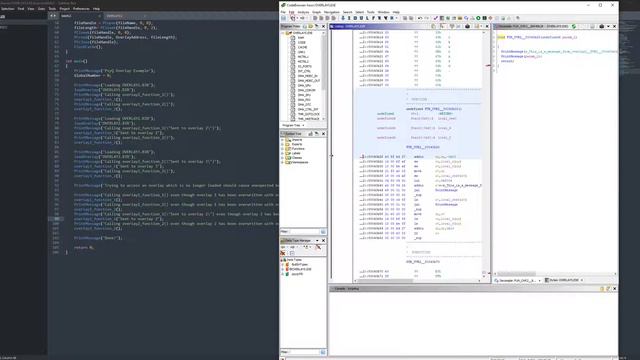Expand the Functions folder in Symbol Tree
Screen dimensions: 640x360
tap(282, 149)
